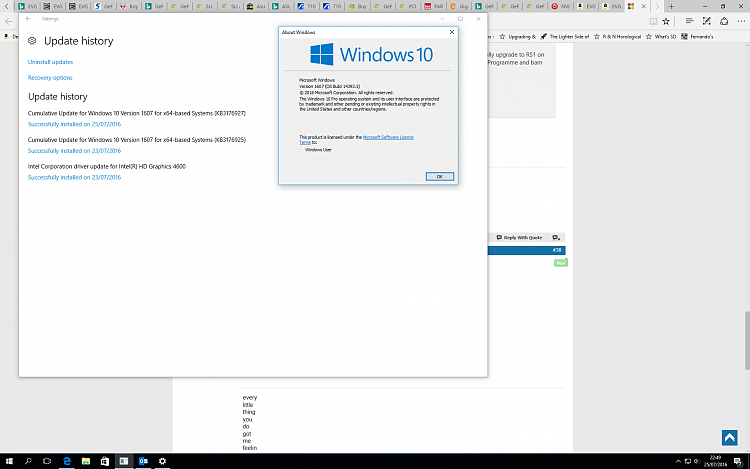The width and height of the screenshot is (750, 469).
Task: Open Reading view in Edge
Action: point(653,21)
